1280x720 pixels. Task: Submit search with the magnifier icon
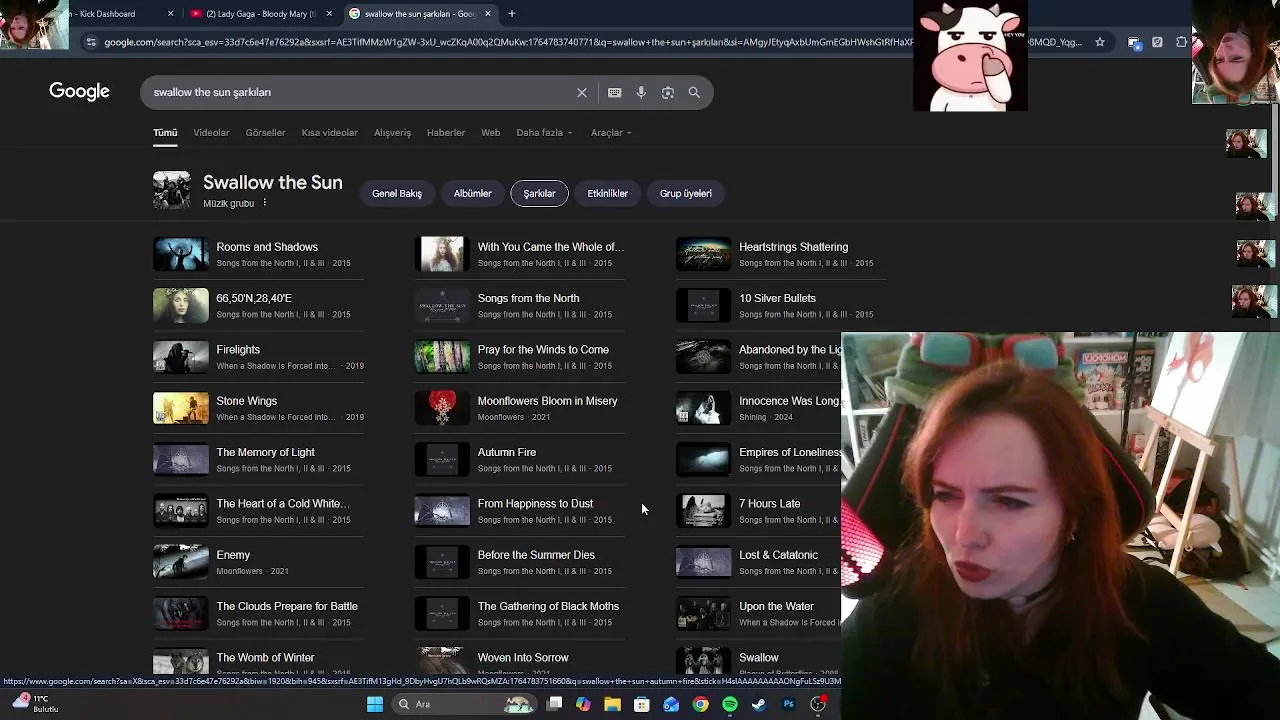pos(694,92)
